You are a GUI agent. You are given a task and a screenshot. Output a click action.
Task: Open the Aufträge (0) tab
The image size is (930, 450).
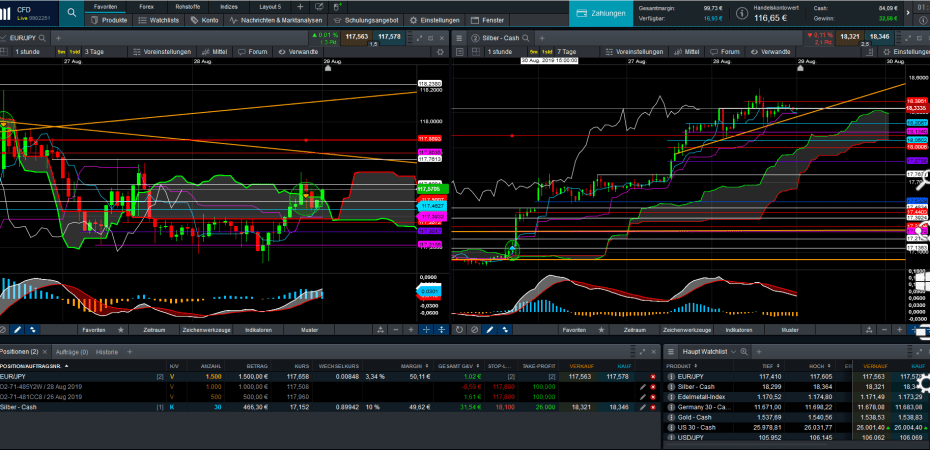(71, 352)
